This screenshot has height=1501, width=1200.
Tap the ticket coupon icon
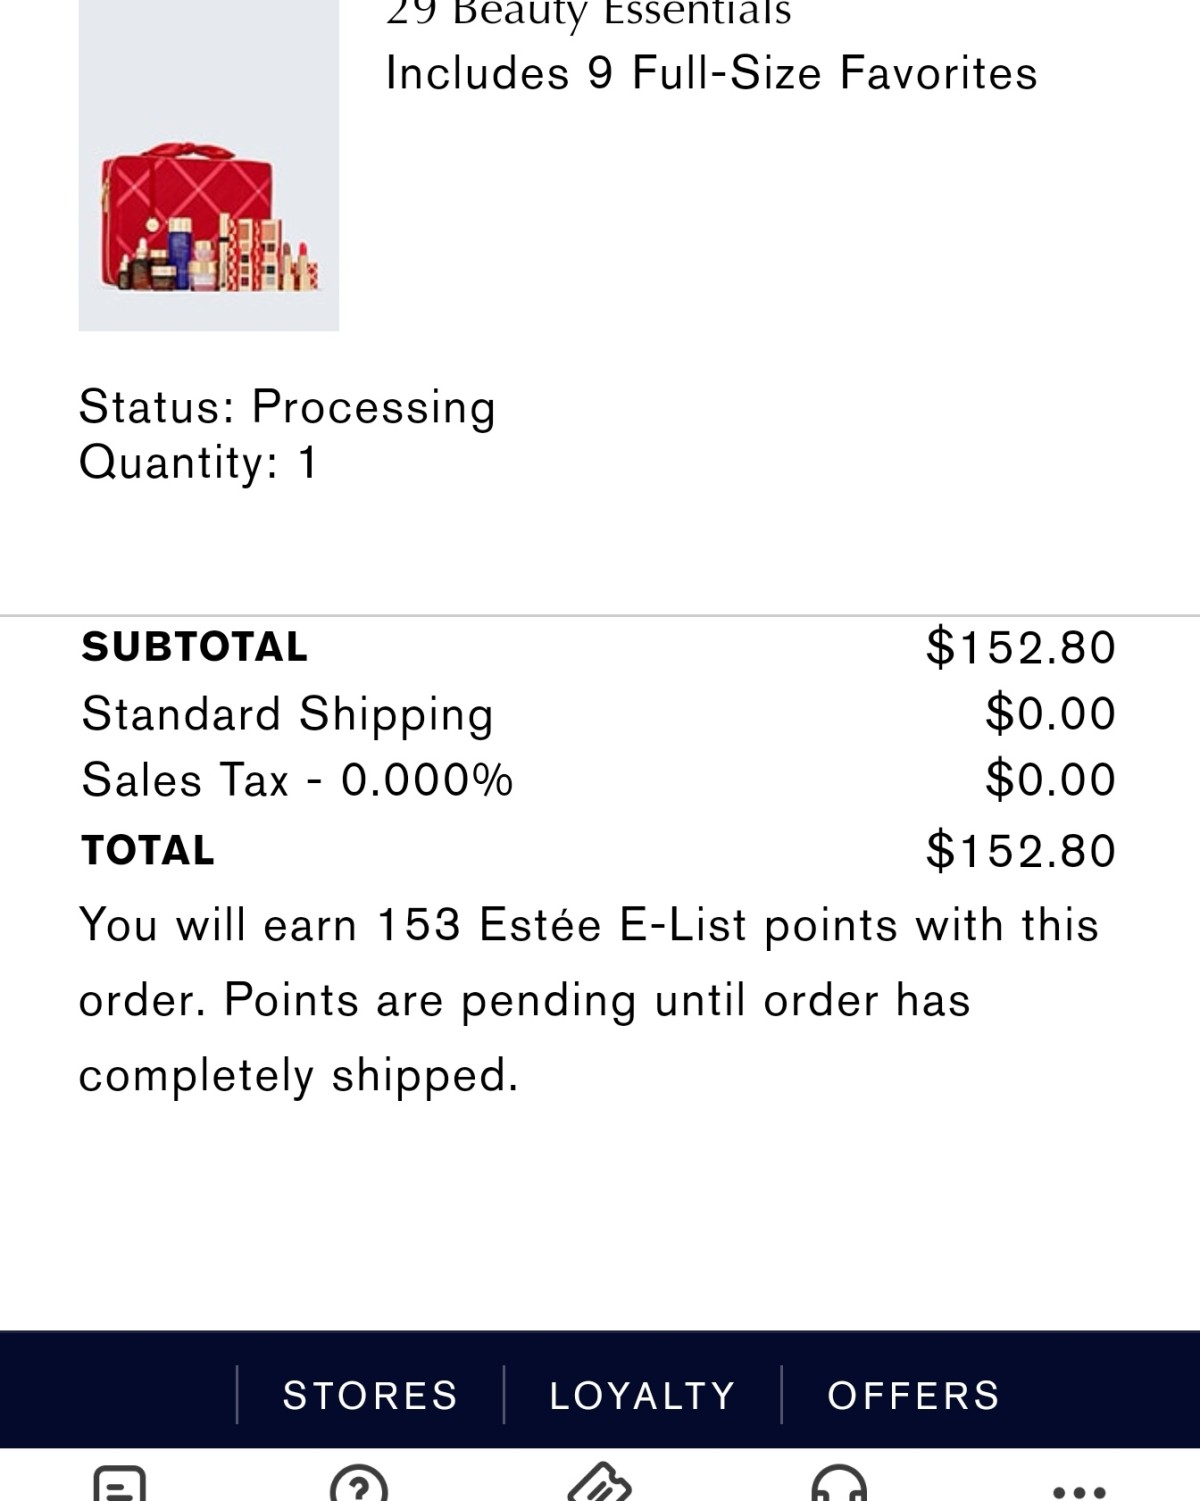pos(599,1484)
